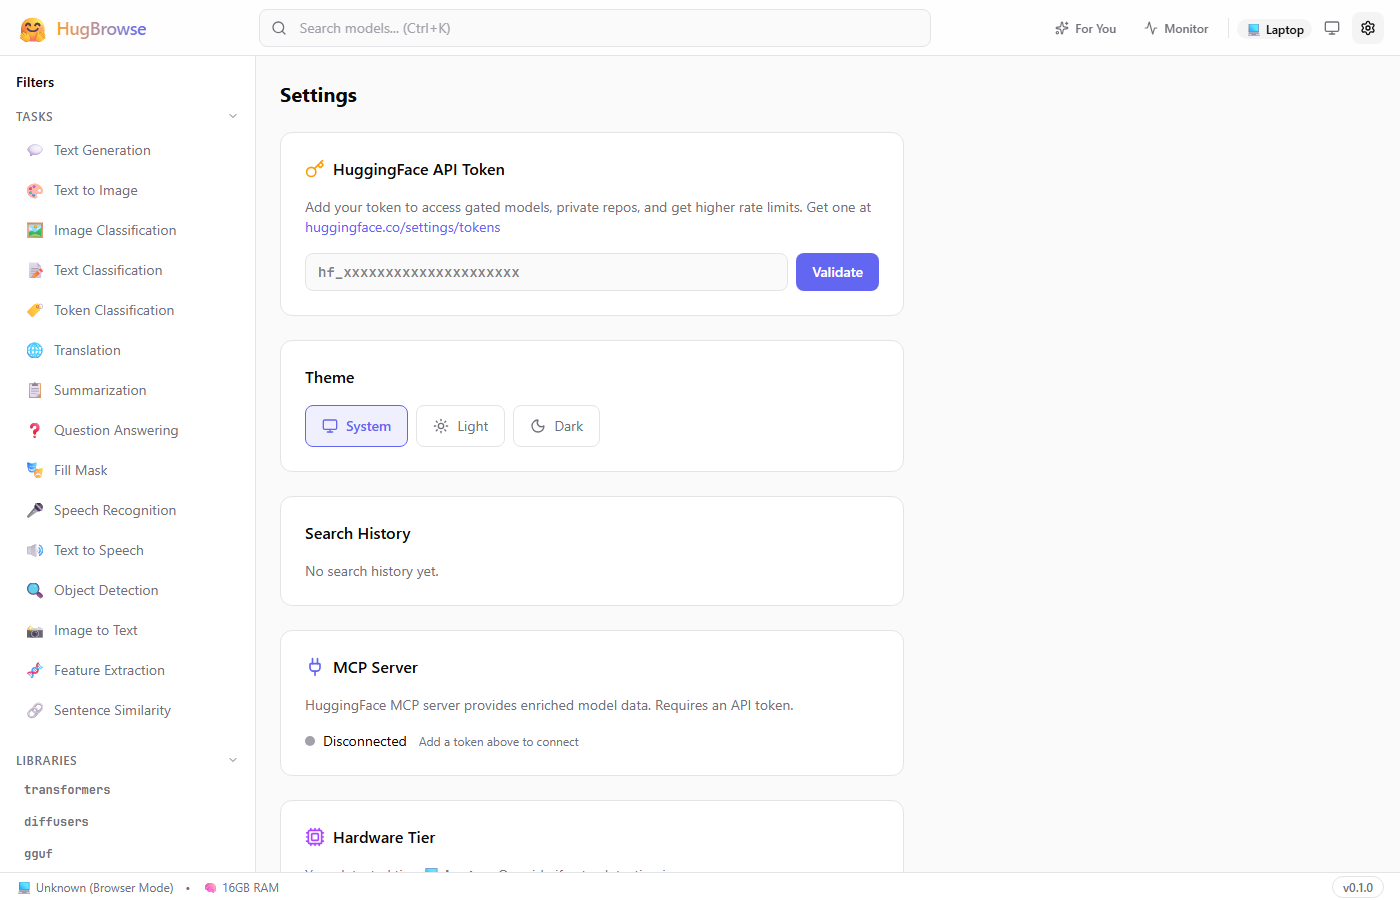The image size is (1400, 900).
Task: Select the System theme option
Action: 356,425
